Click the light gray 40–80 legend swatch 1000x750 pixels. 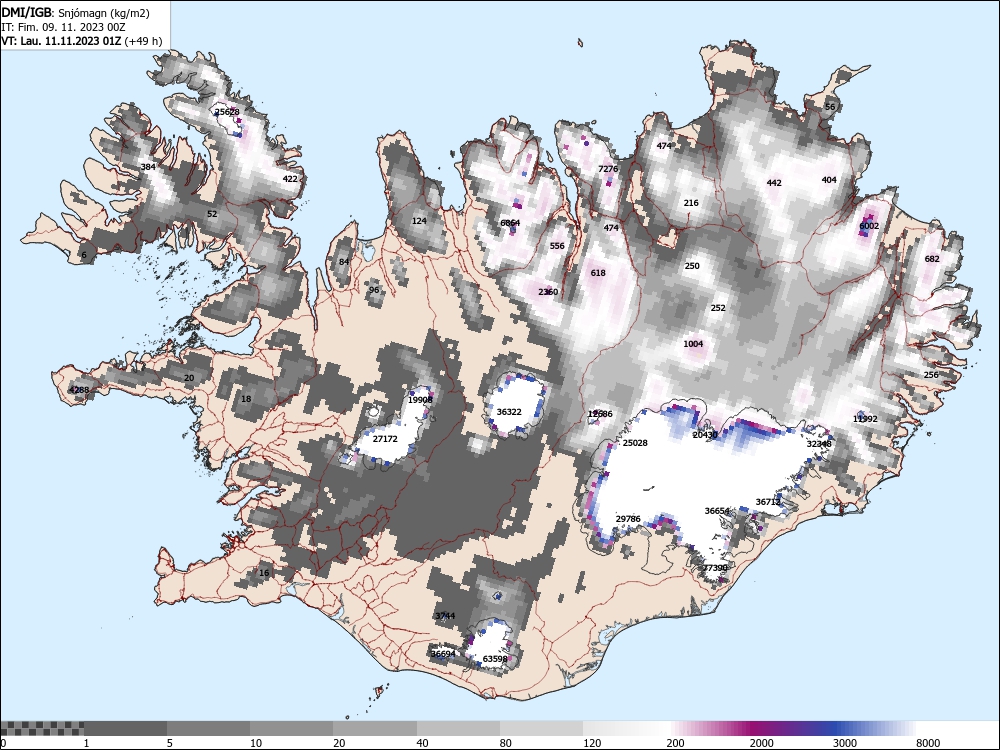[459, 729]
